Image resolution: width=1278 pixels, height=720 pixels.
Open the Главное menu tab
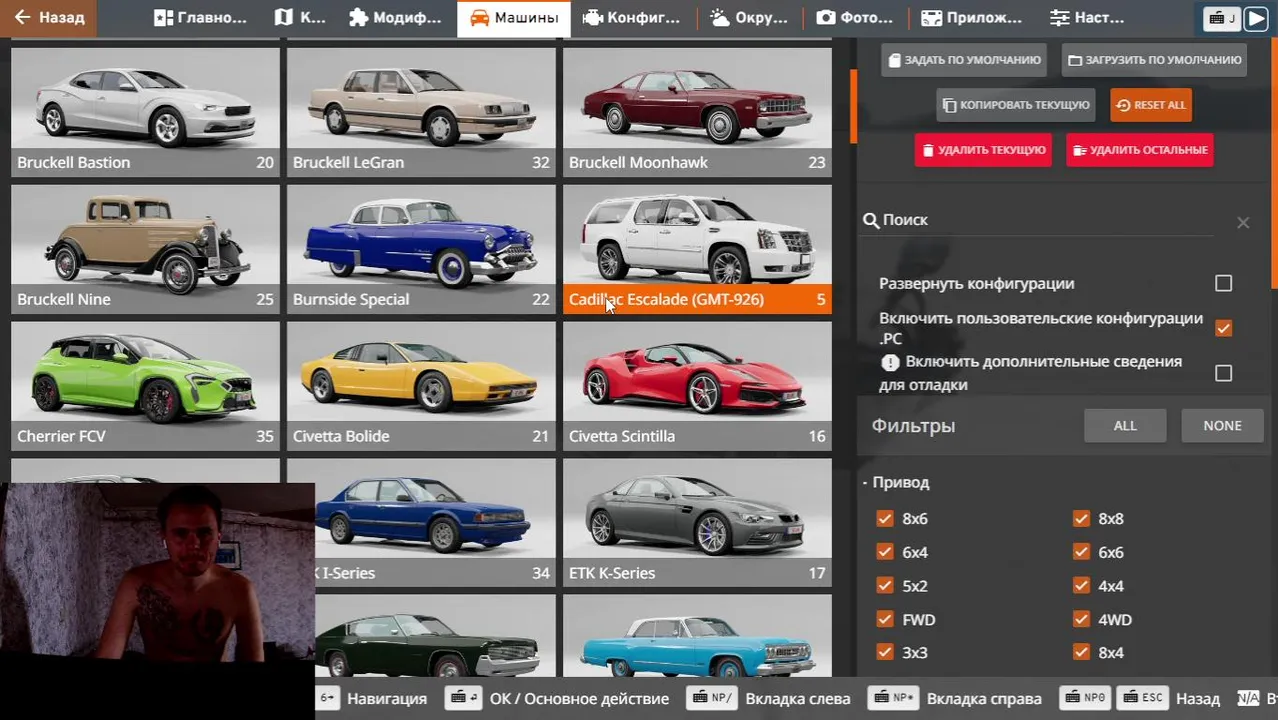[x=200, y=18]
